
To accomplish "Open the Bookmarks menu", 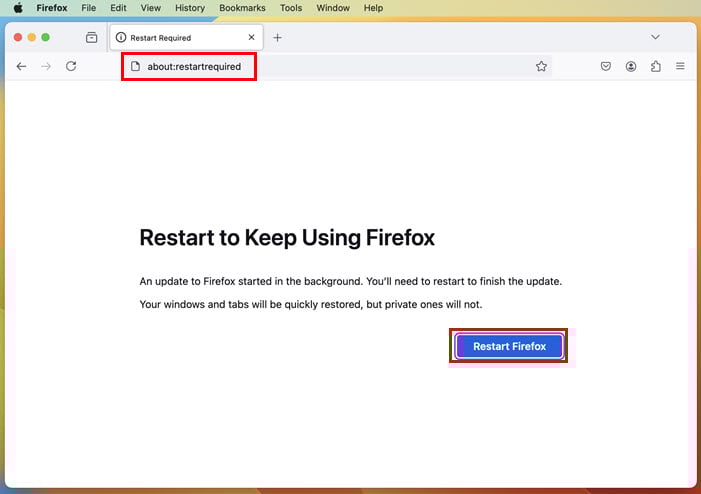I will 242,8.
